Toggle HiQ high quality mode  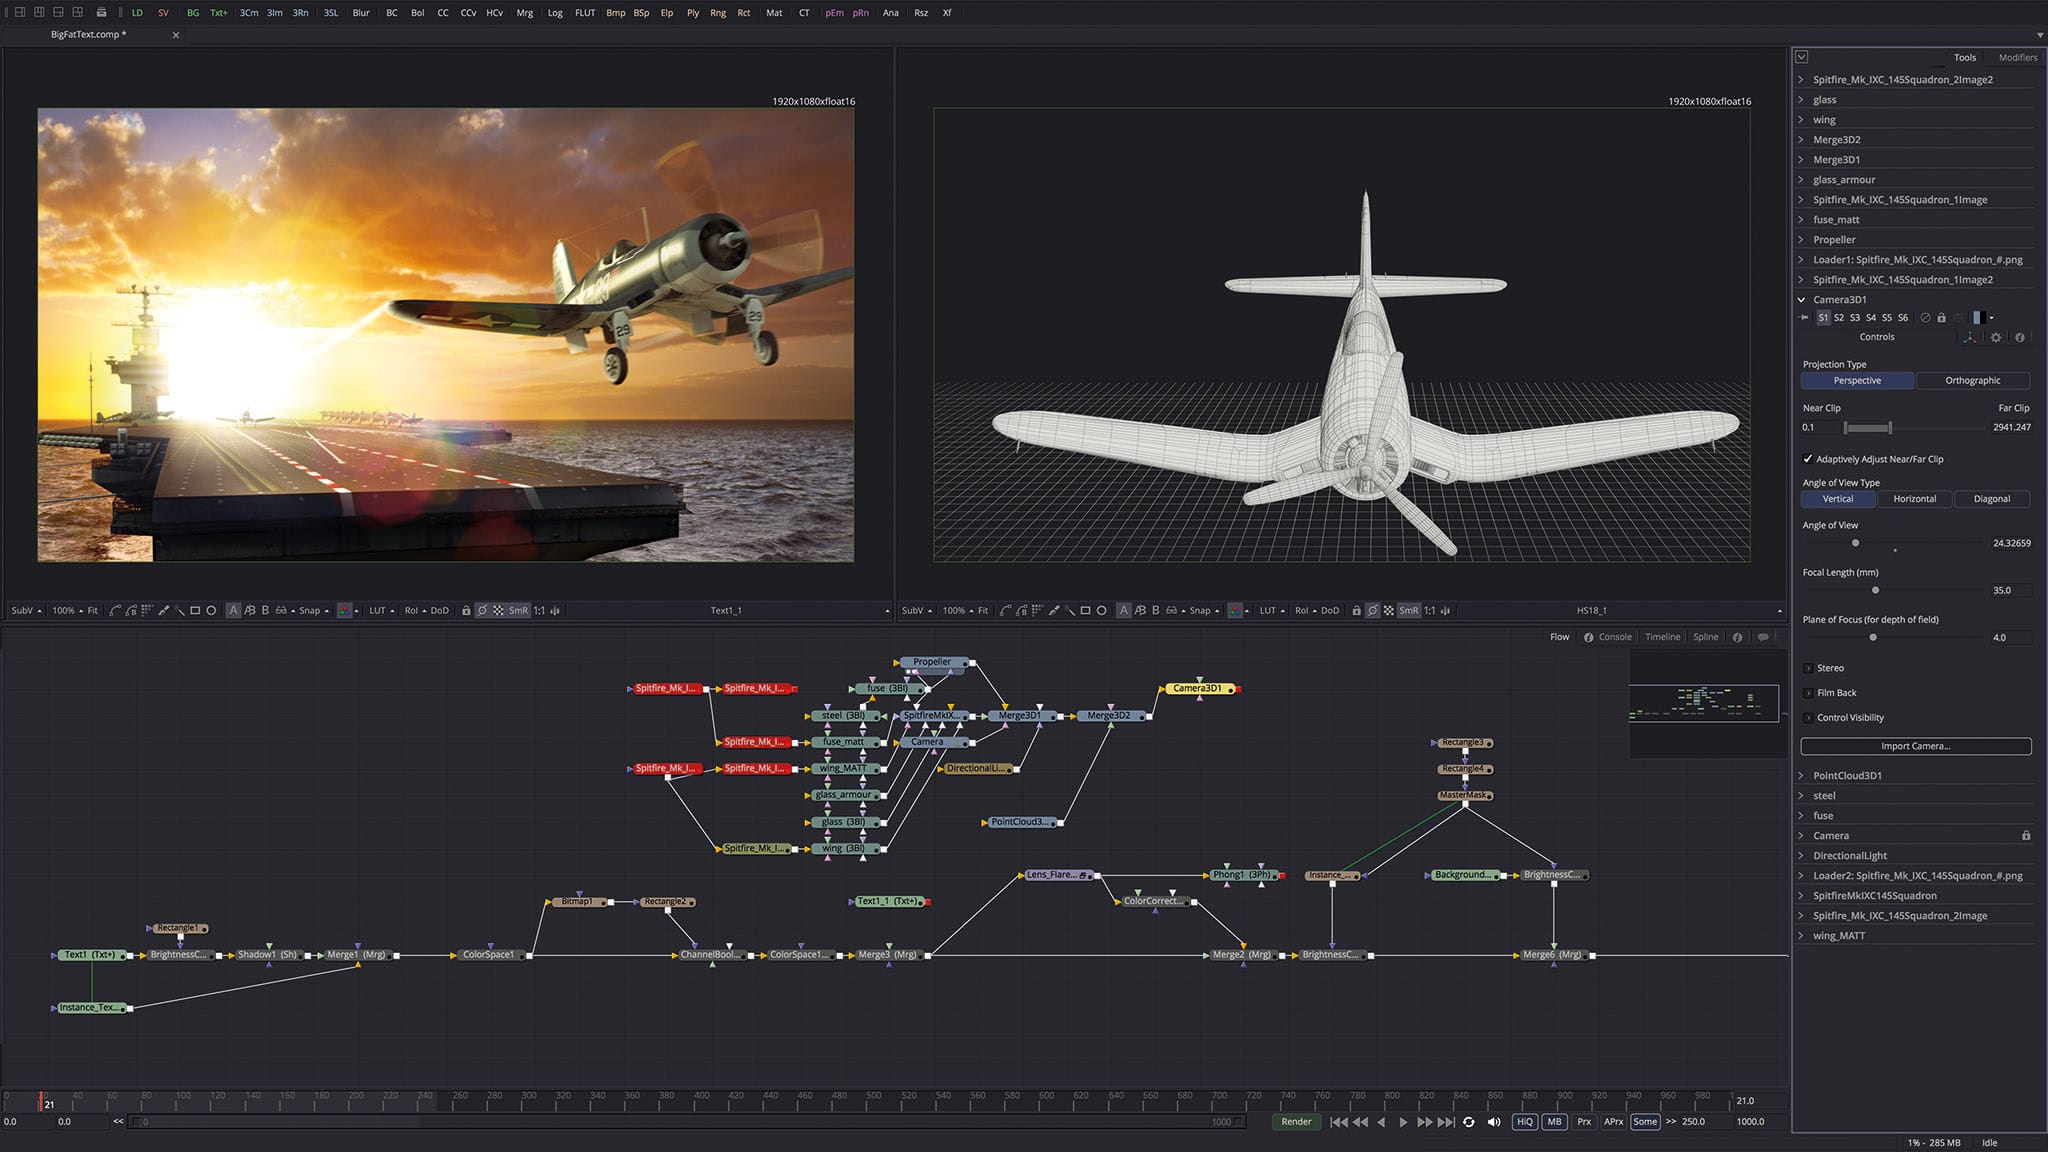pyautogui.click(x=1524, y=1122)
